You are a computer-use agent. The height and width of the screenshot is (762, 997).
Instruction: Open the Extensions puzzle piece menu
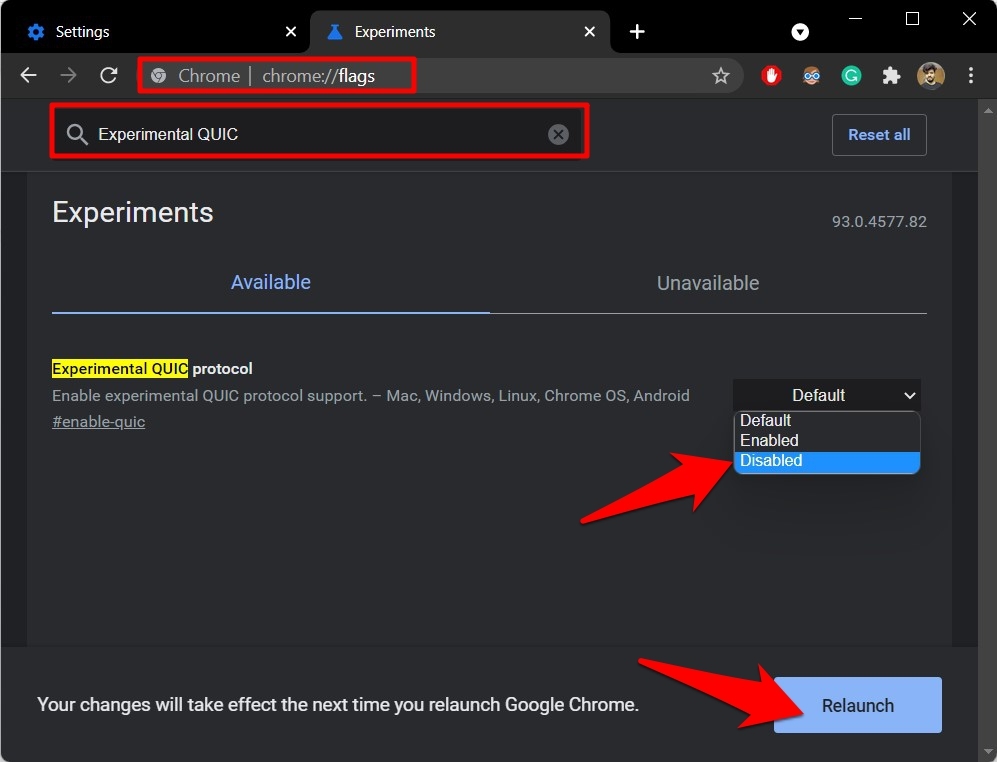891,75
